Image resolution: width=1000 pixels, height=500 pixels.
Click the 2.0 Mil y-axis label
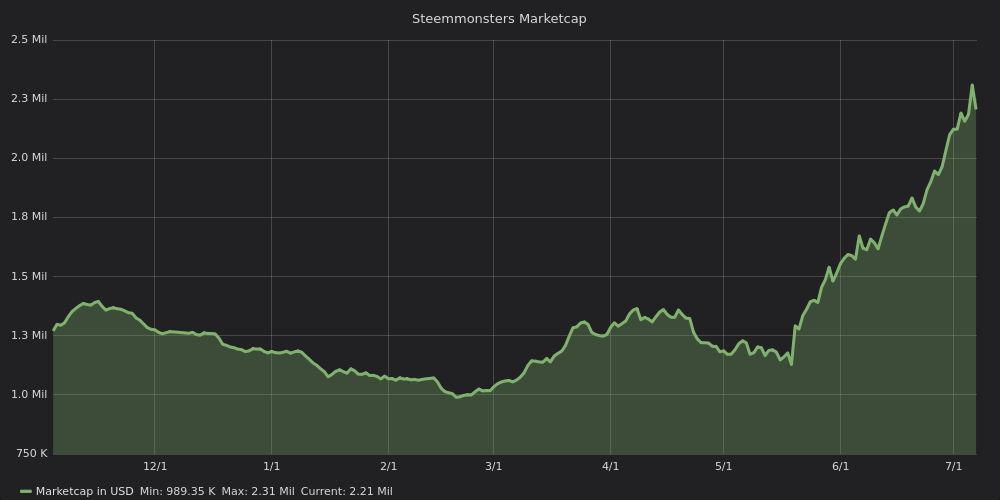(29, 158)
